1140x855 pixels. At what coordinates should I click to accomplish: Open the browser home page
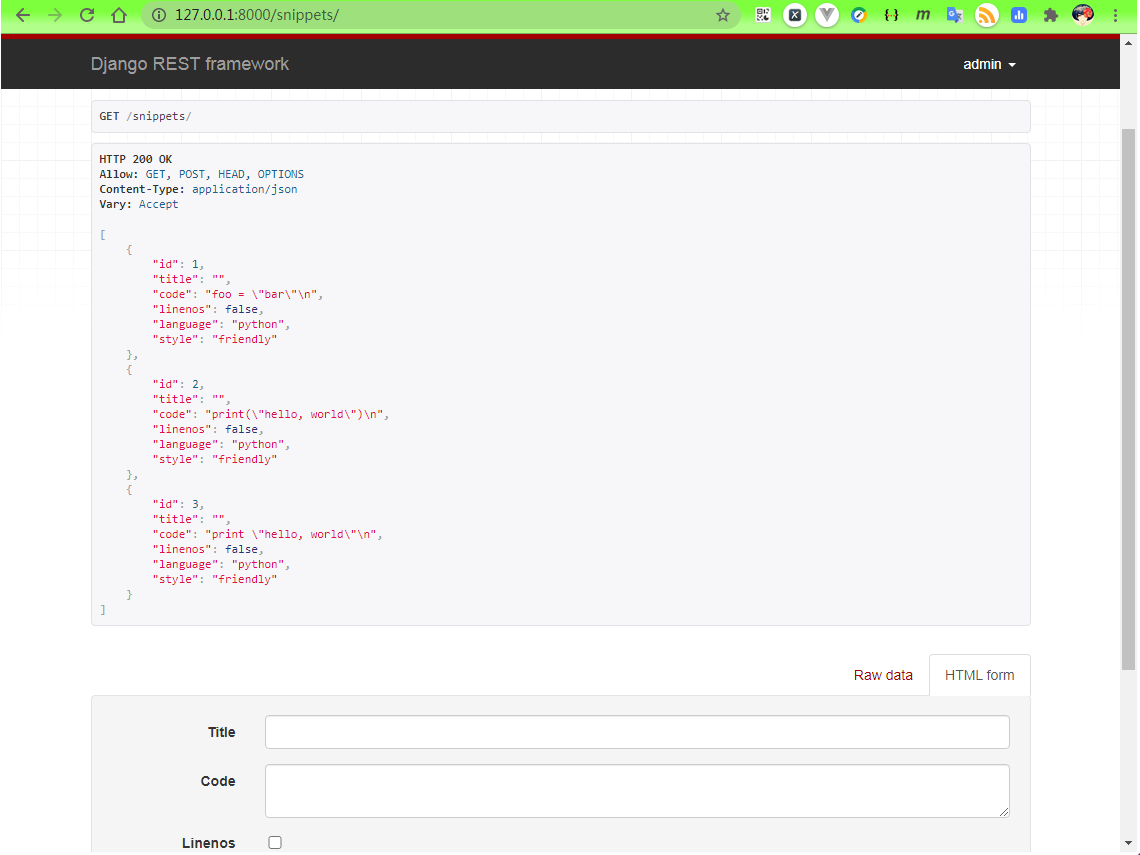(x=119, y=15)
